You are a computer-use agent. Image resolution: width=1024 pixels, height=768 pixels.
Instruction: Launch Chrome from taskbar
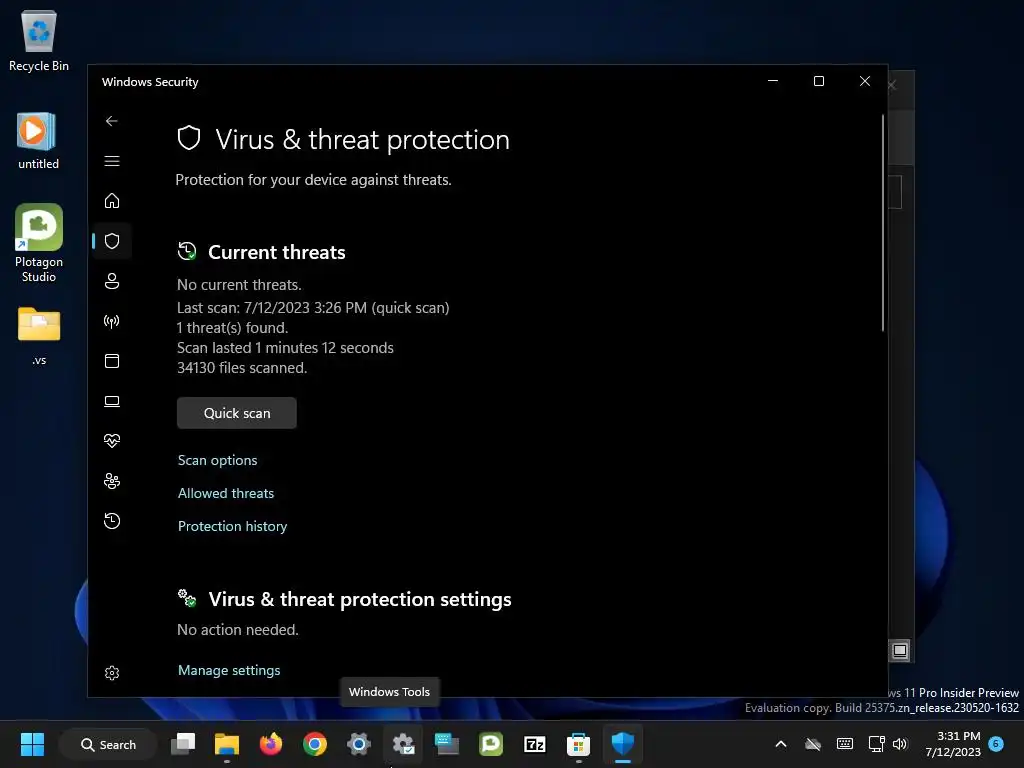click(315, 744)
